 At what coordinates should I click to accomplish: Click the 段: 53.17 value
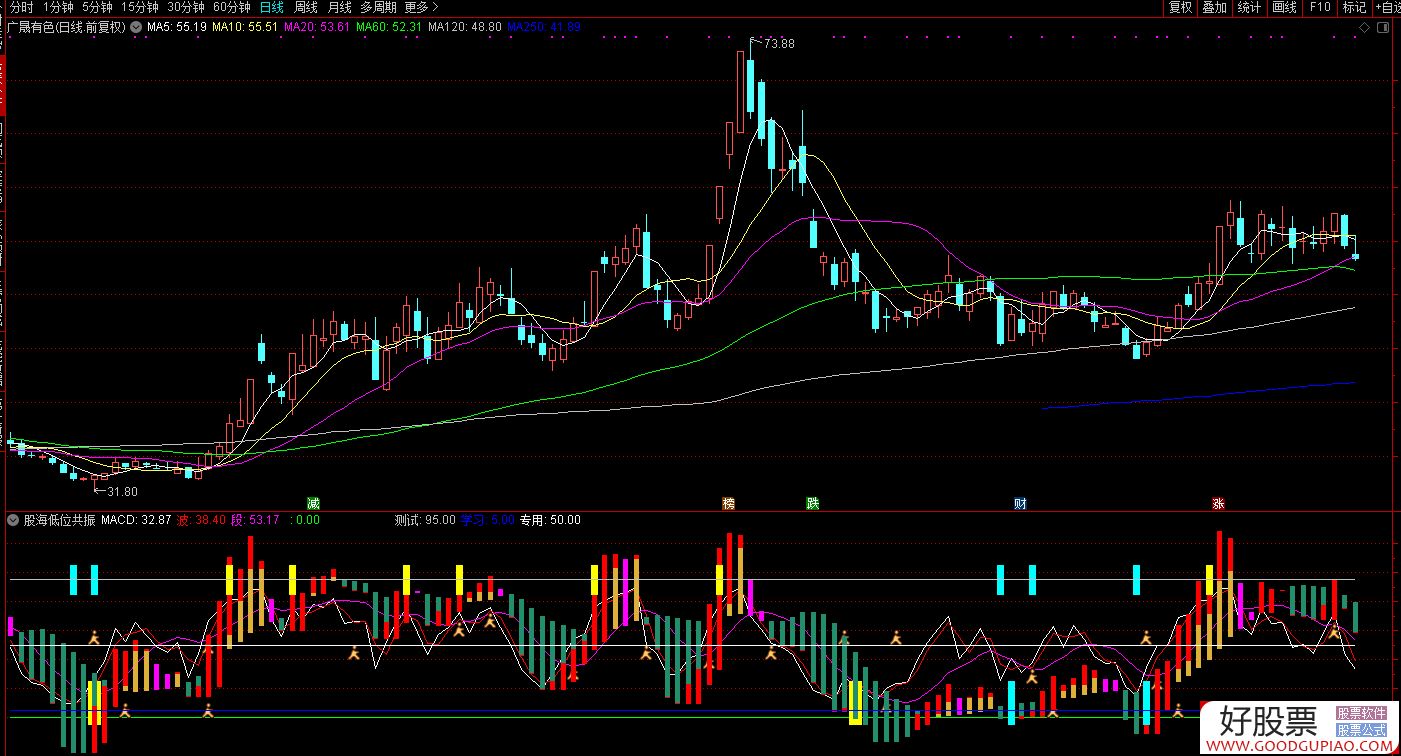tap(255, 520)
